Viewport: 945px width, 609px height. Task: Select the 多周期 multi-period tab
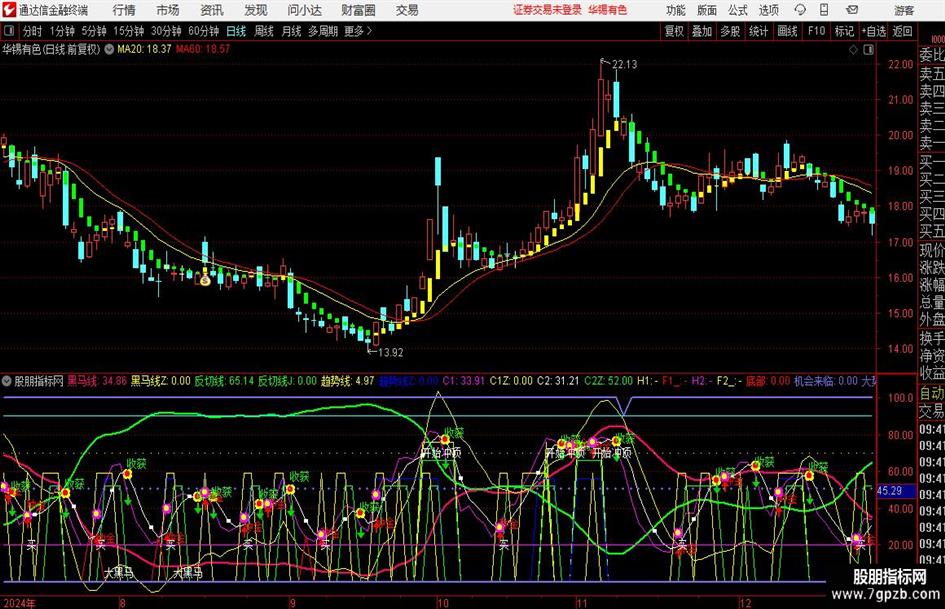point(323,31)
